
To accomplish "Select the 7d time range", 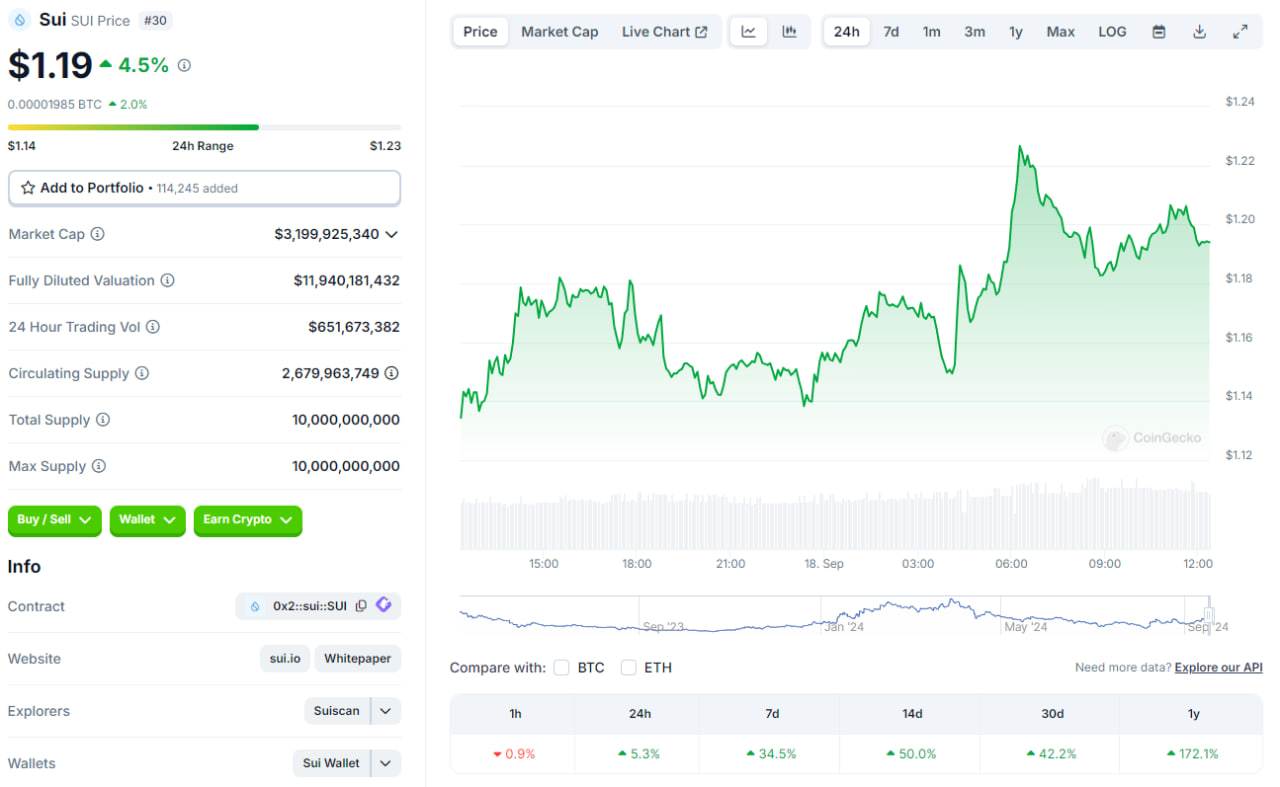I will pyautogui.click(x=891, y=32).
